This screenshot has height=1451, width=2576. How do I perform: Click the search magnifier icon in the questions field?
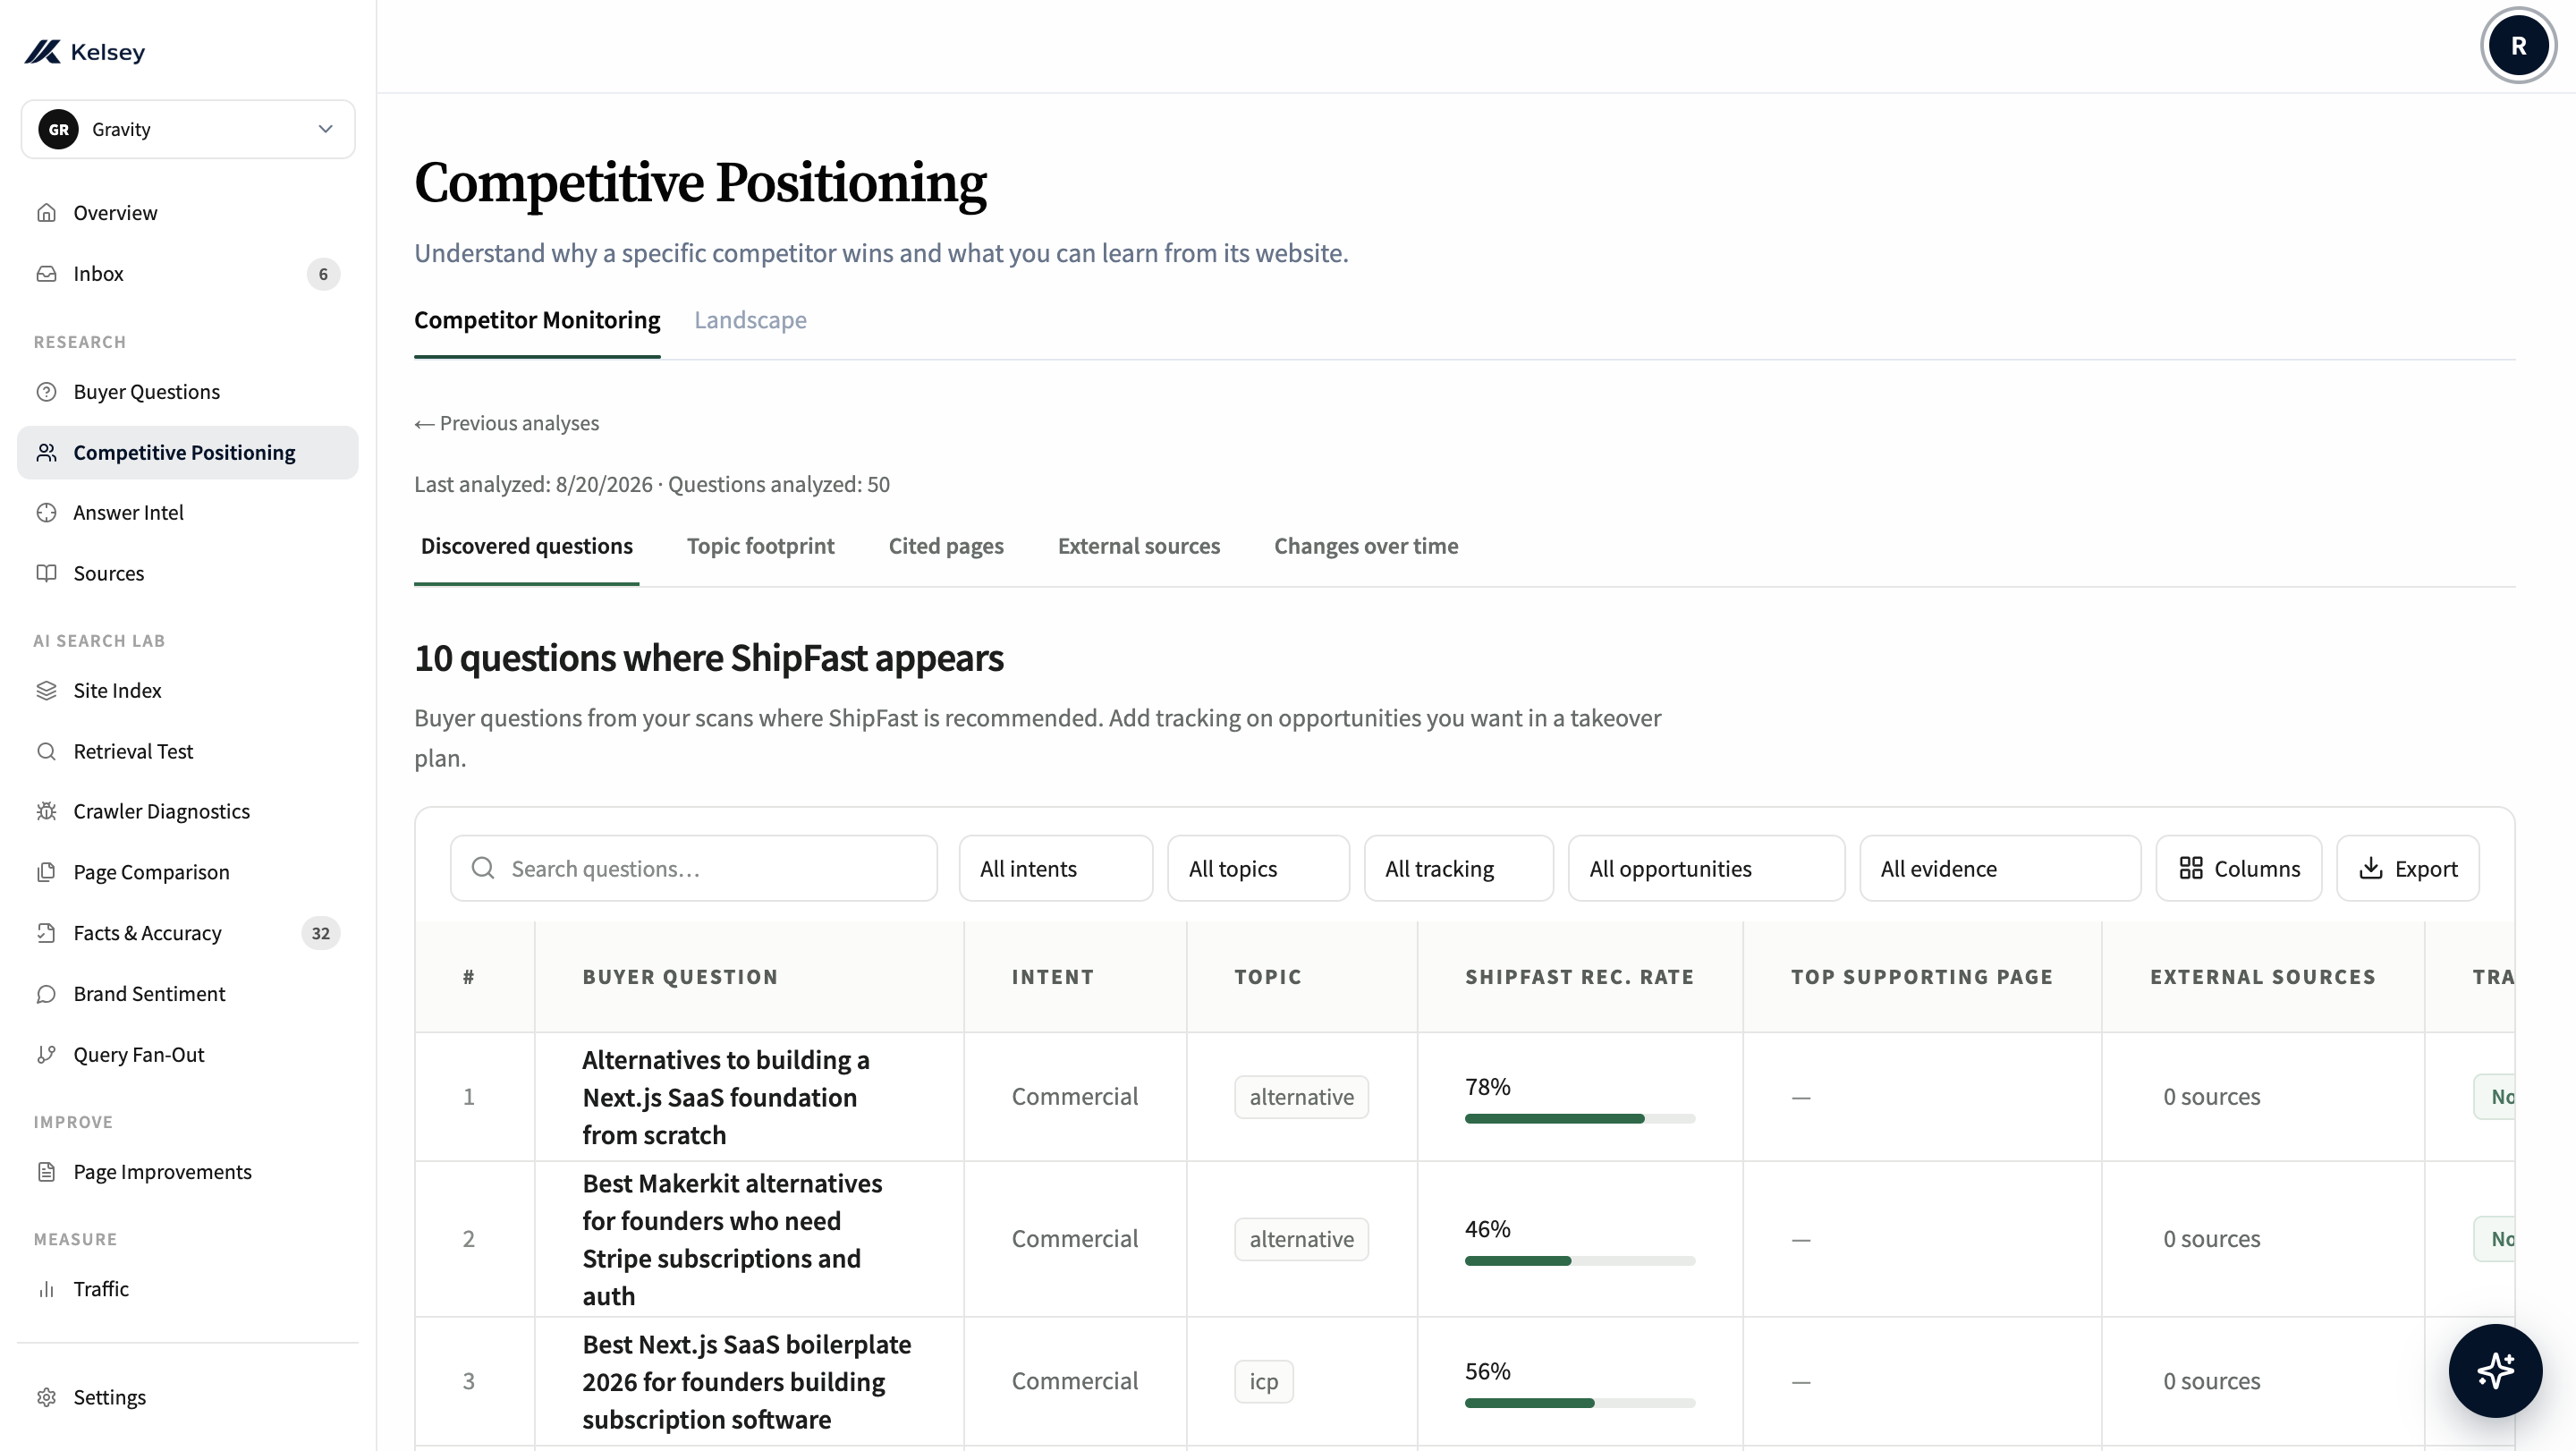pos(483,868)
